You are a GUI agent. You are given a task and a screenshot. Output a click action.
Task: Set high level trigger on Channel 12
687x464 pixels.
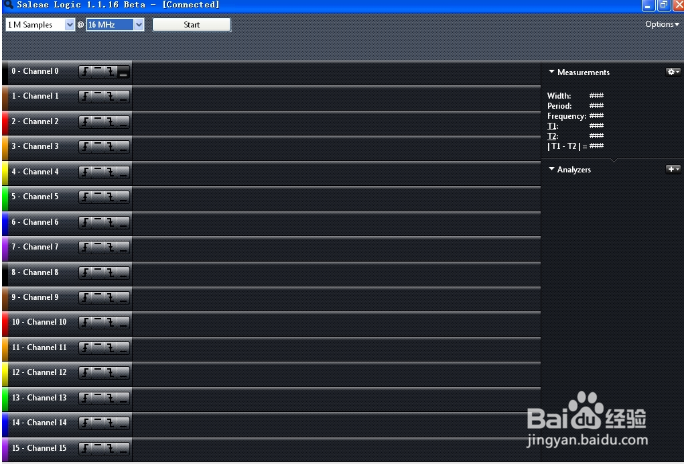pyautogui.click(x=98, y=372)
